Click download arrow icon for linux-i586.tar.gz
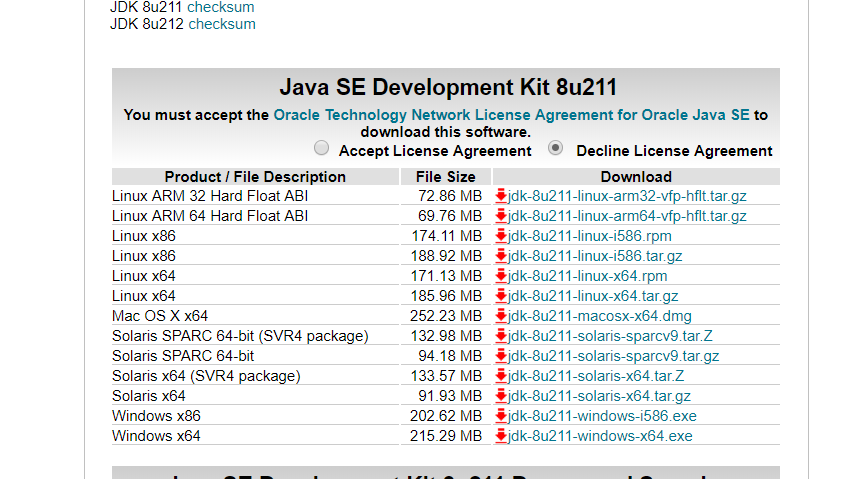 pos(501,256)
